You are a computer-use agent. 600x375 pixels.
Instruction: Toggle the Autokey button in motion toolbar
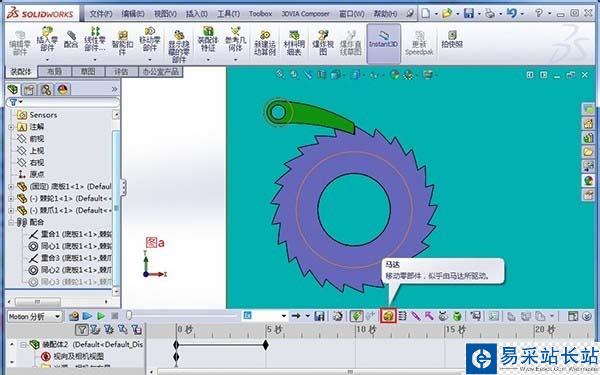[356, 316]
